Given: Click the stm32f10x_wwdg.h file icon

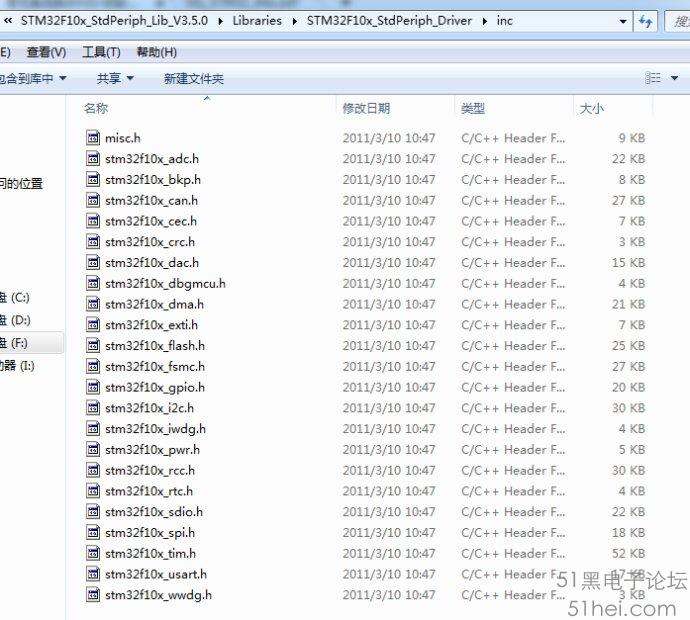Looking at the screenshot, I should pyautogui.click(x=93, y=594).
